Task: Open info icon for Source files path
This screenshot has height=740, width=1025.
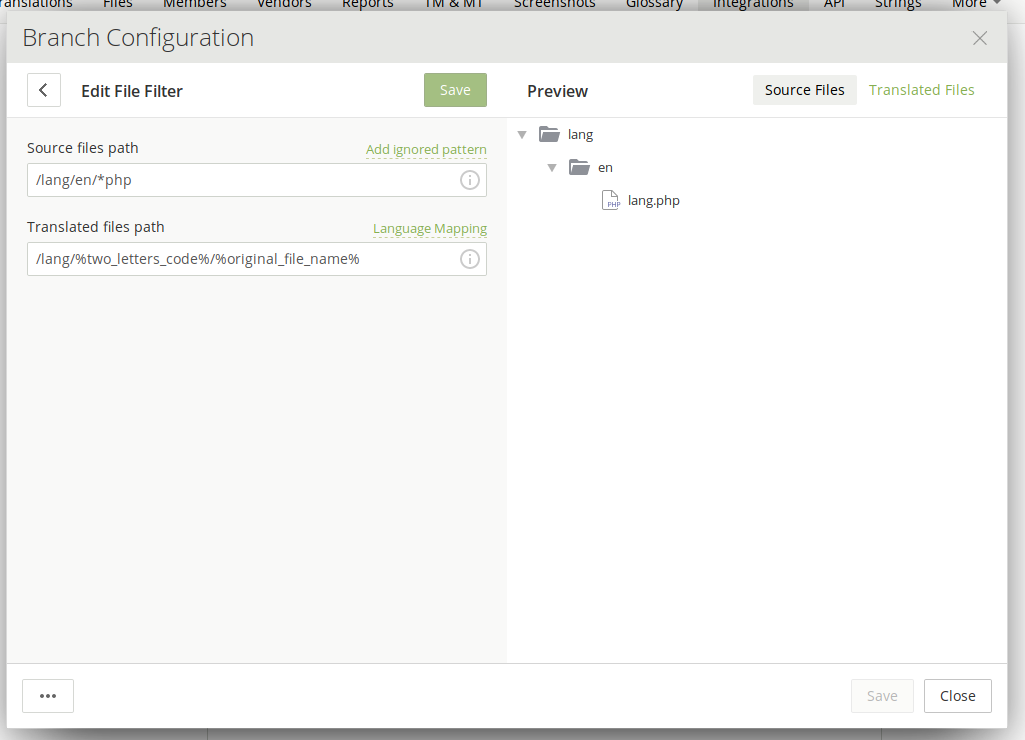Action: point(469,180)
